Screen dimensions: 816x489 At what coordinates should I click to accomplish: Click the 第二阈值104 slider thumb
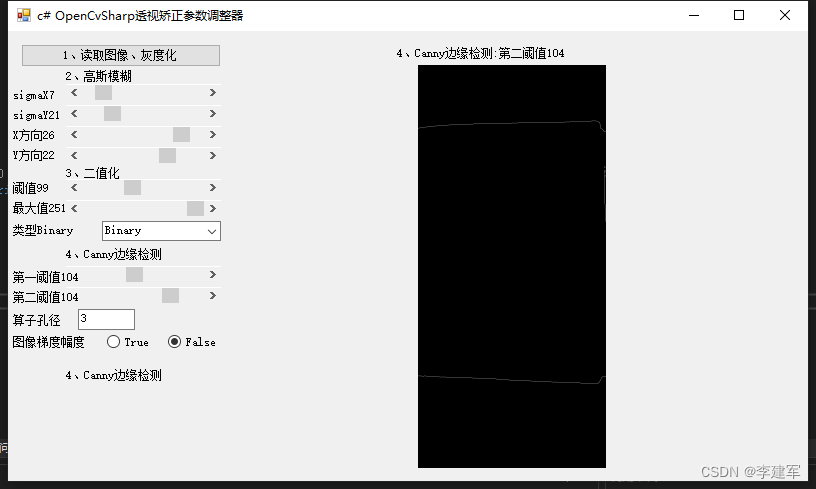click(x=170, y=295)
